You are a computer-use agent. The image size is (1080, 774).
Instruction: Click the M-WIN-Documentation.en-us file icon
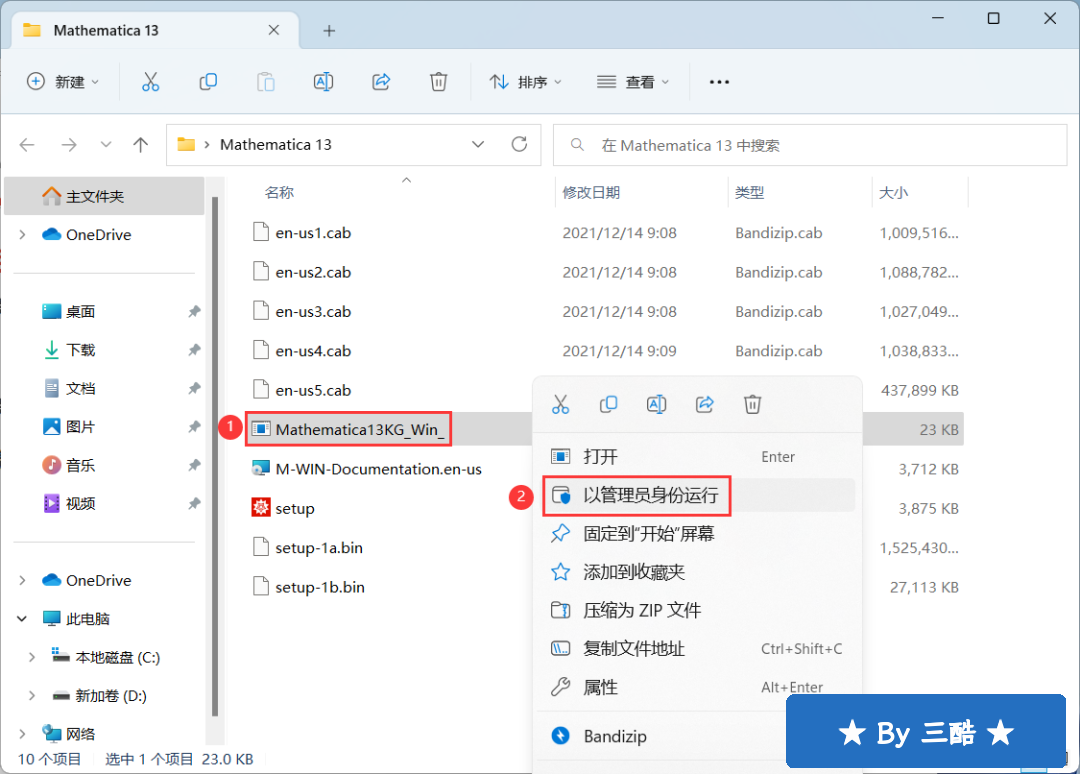pos(261,469)
